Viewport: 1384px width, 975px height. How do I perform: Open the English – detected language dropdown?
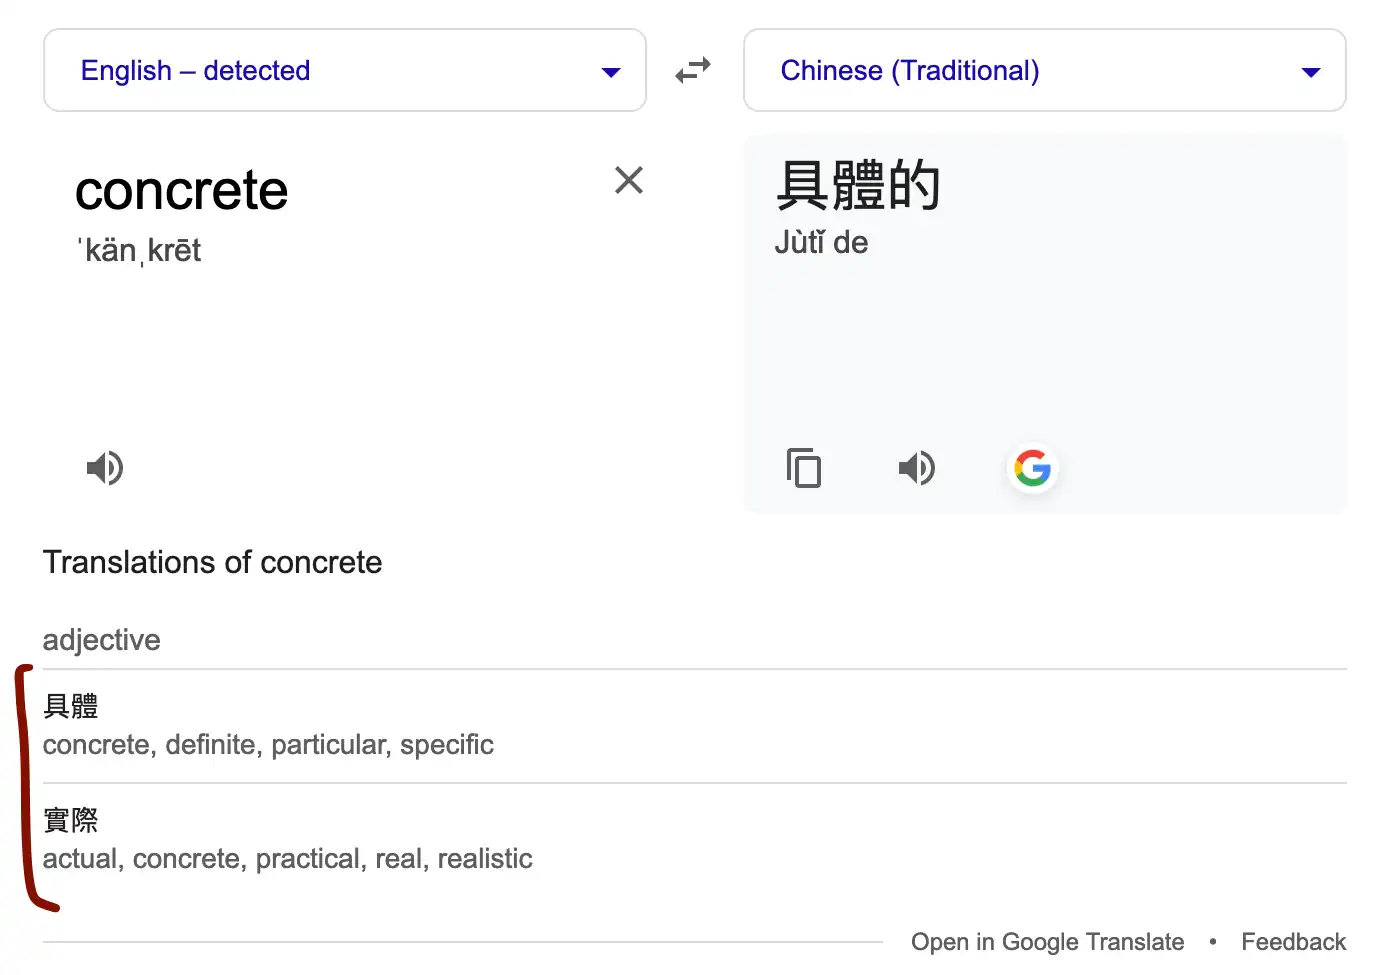tap(345, 70)
